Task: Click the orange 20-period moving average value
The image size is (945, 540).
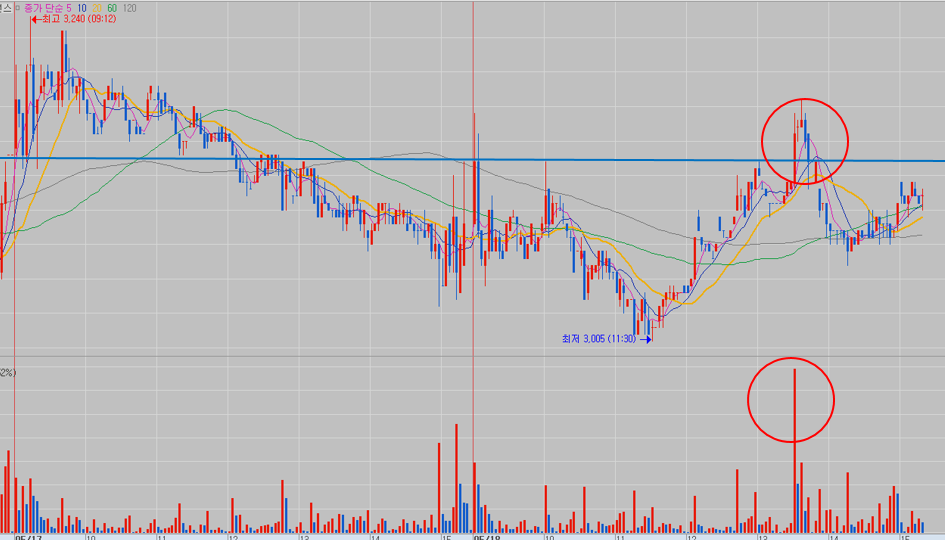Action: coord(96,8)
